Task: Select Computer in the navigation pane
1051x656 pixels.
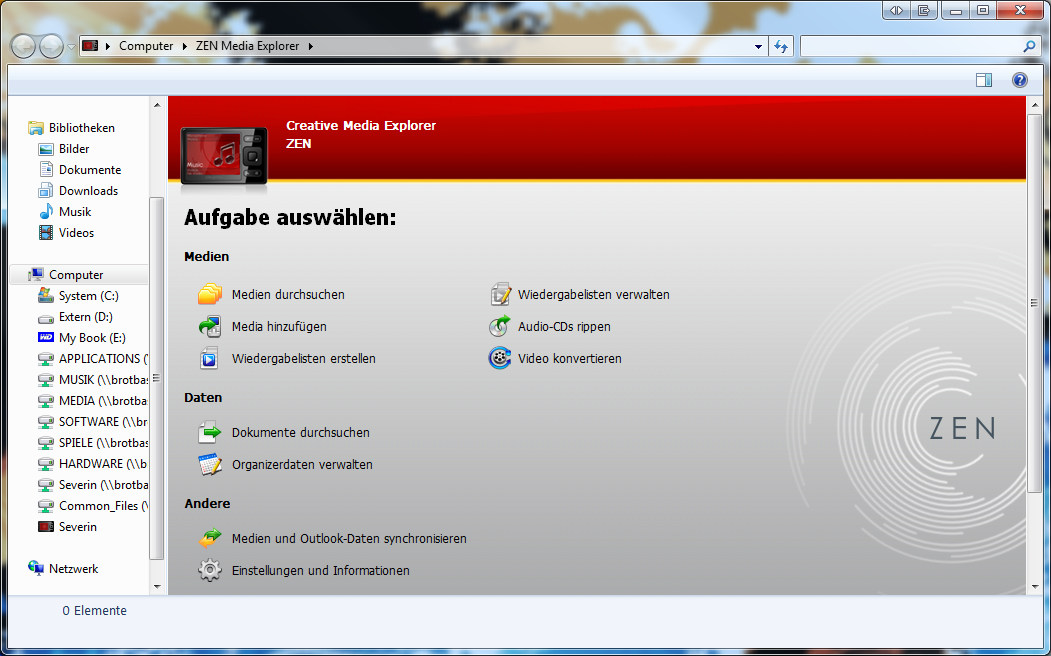Action: click(78, 275)
